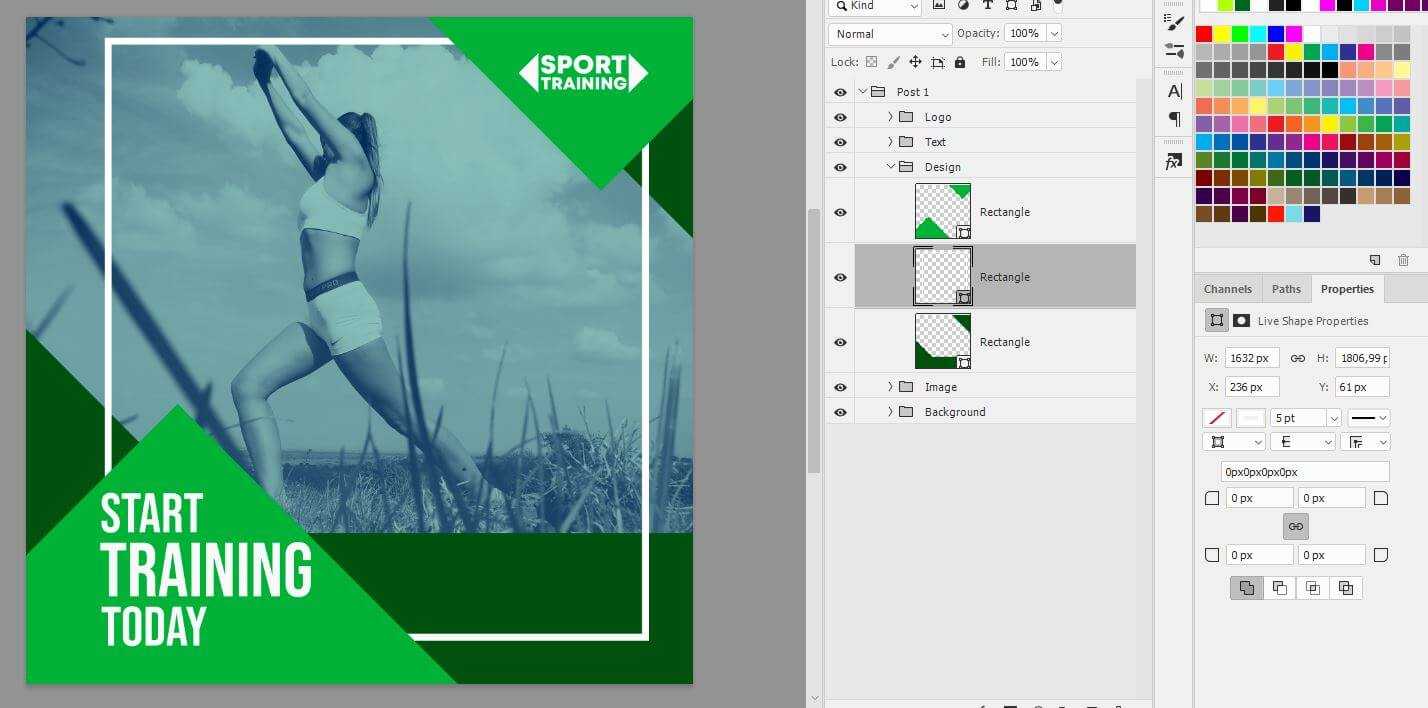
Task: Expand the Text layer group
Action: [x=890, y=142]
